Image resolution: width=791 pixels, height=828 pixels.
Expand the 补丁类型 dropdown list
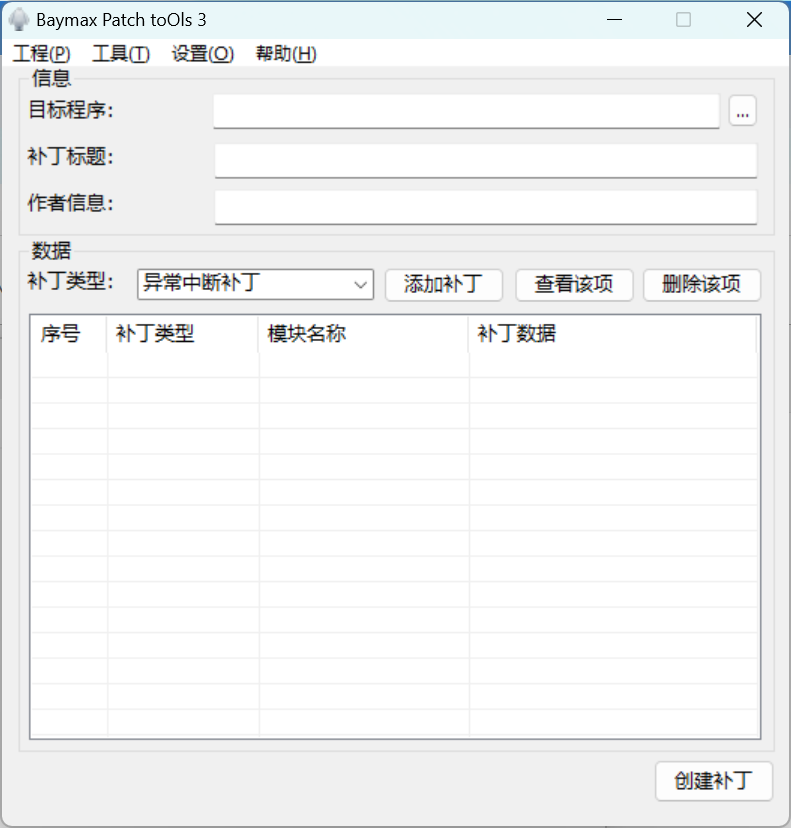pos(361,285)
